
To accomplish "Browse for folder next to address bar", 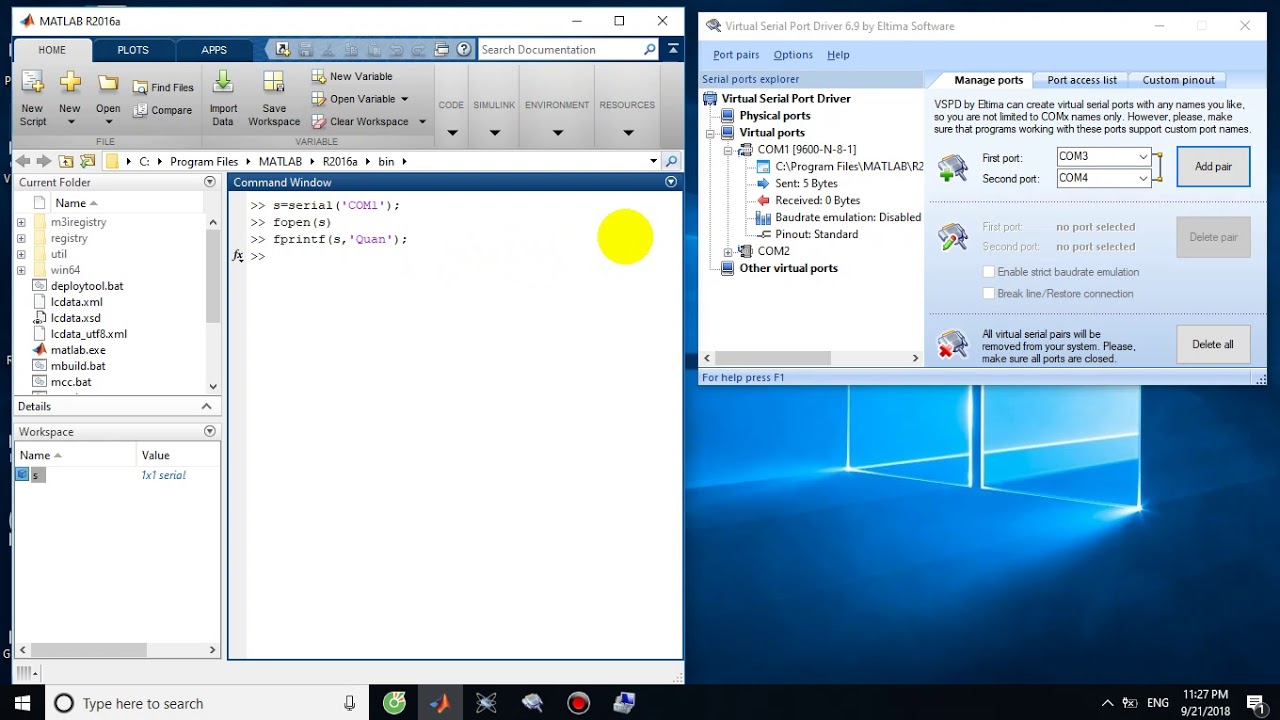I will pyautogui.click(x=65, y=161).
